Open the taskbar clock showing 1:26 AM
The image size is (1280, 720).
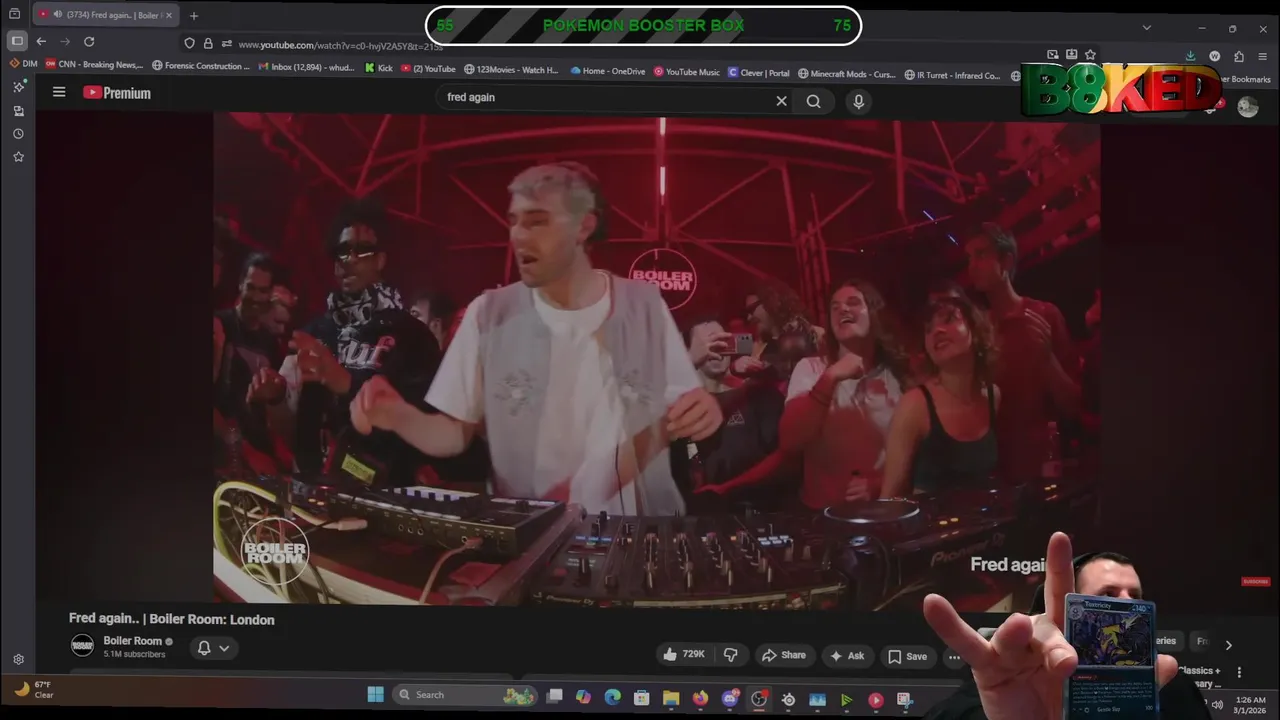pos(1251,705)
